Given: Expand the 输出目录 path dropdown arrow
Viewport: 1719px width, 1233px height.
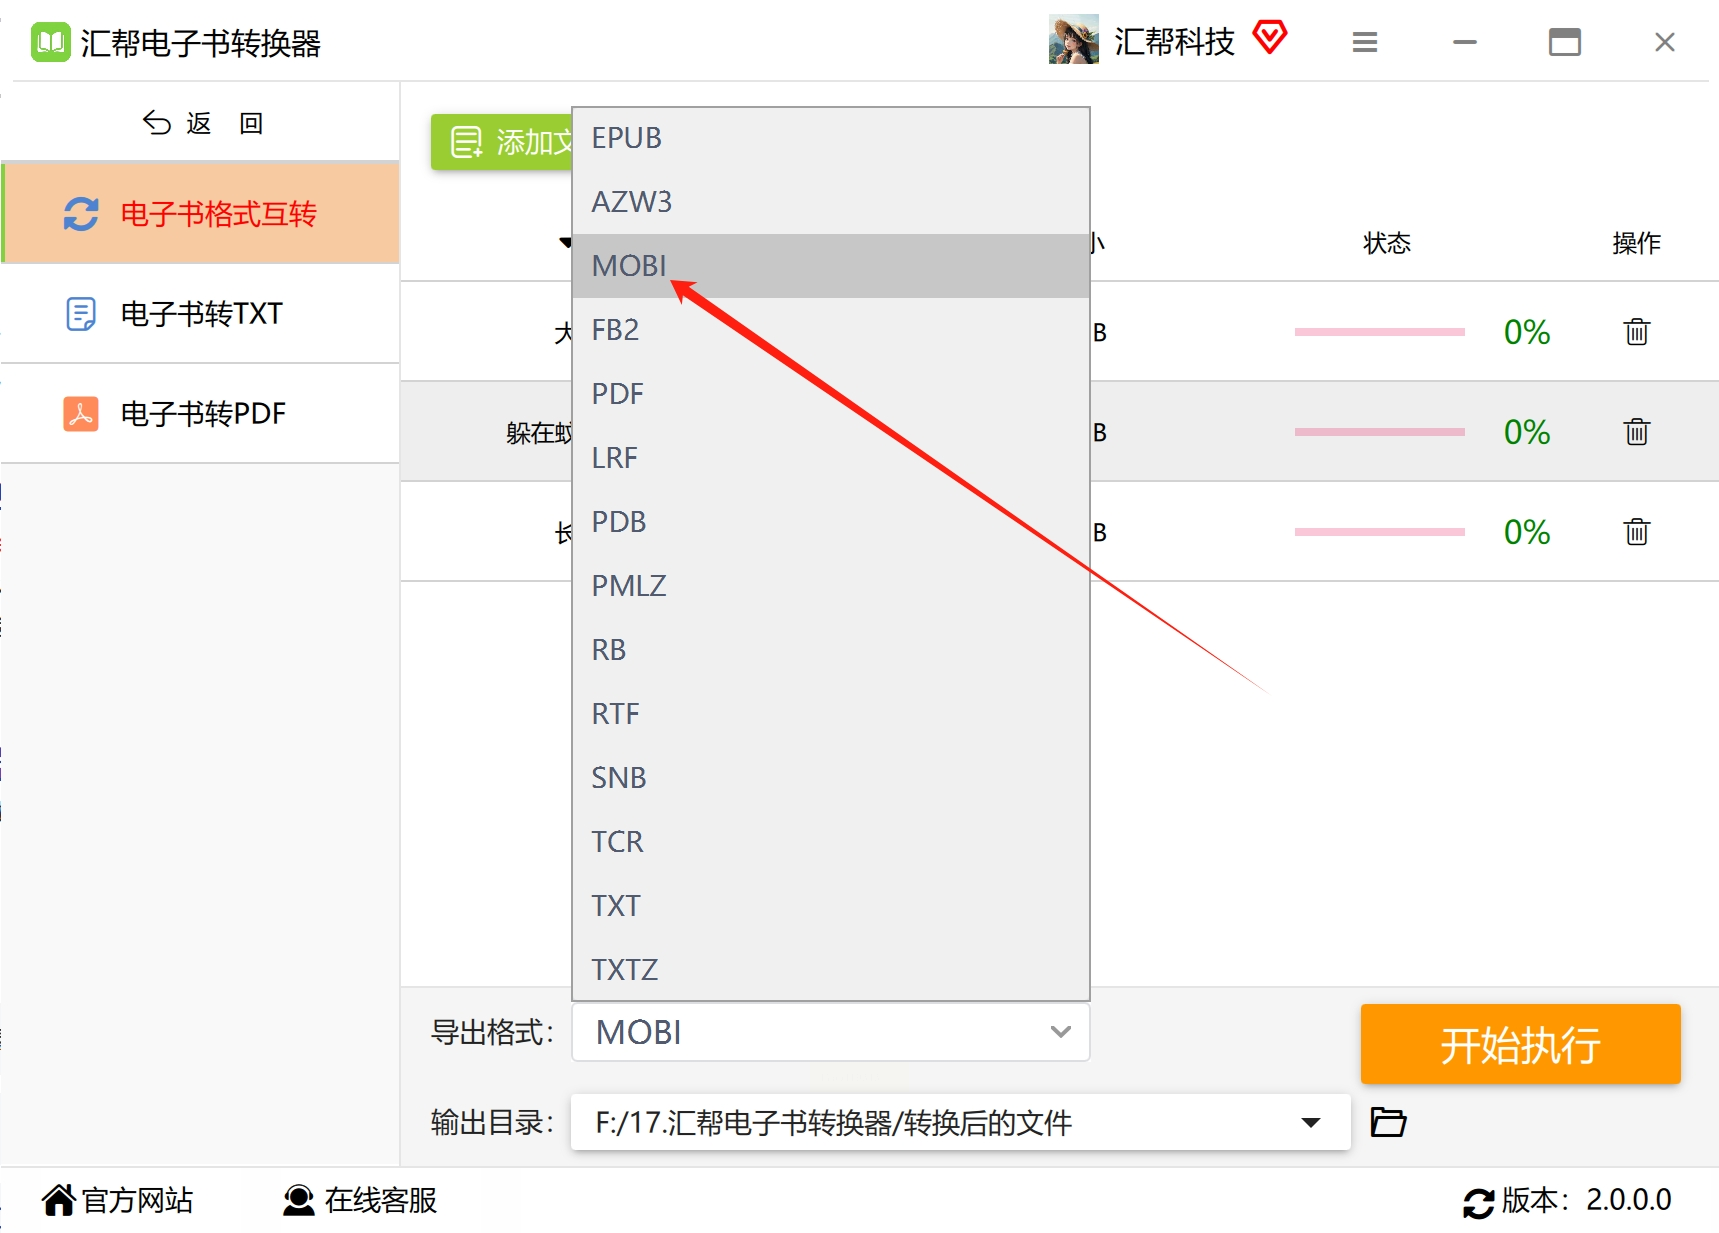Looking at the screenshot, I should point(1310,1122).
